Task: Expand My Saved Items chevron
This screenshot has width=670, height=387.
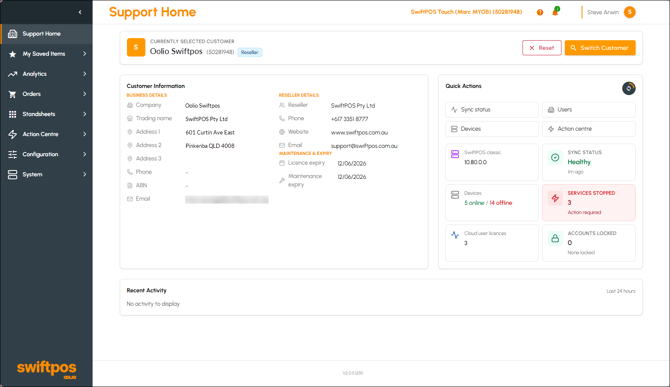Action: (85, 54)
